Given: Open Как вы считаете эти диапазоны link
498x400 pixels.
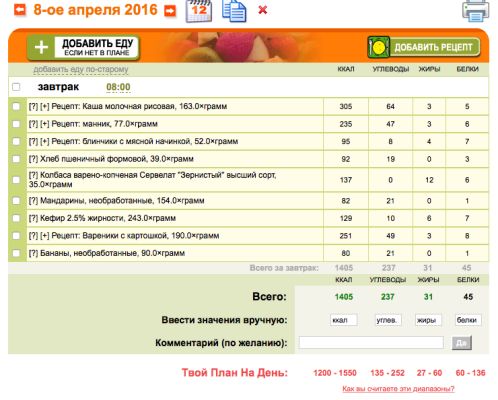Looking at the screenshot, I should tap(398, 389).
